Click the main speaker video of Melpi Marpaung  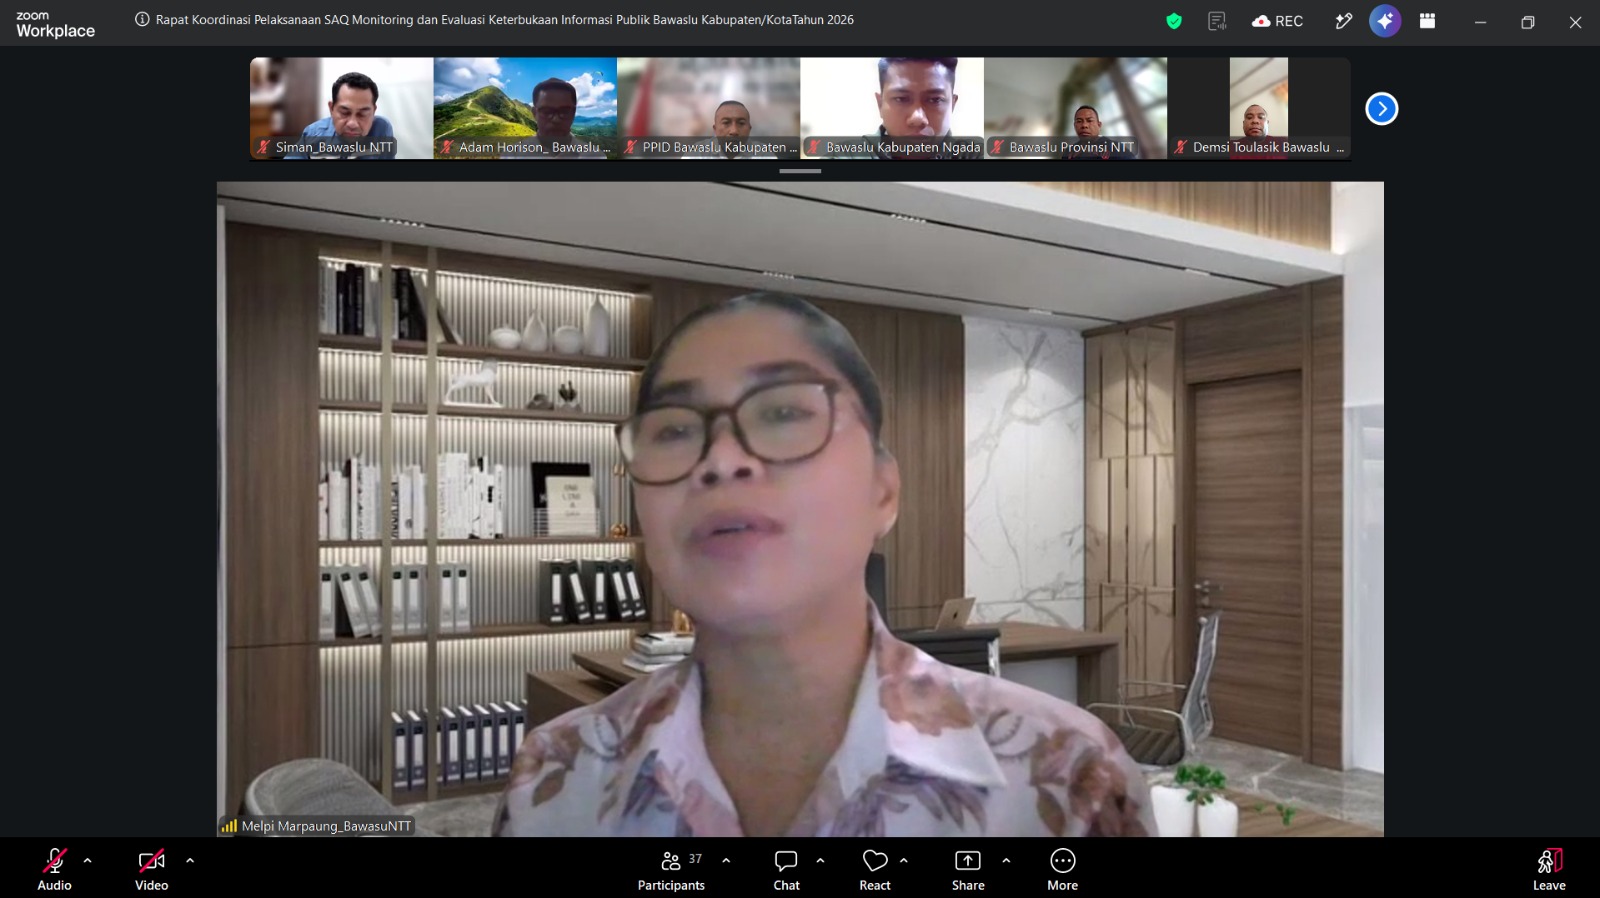[800, 509]
